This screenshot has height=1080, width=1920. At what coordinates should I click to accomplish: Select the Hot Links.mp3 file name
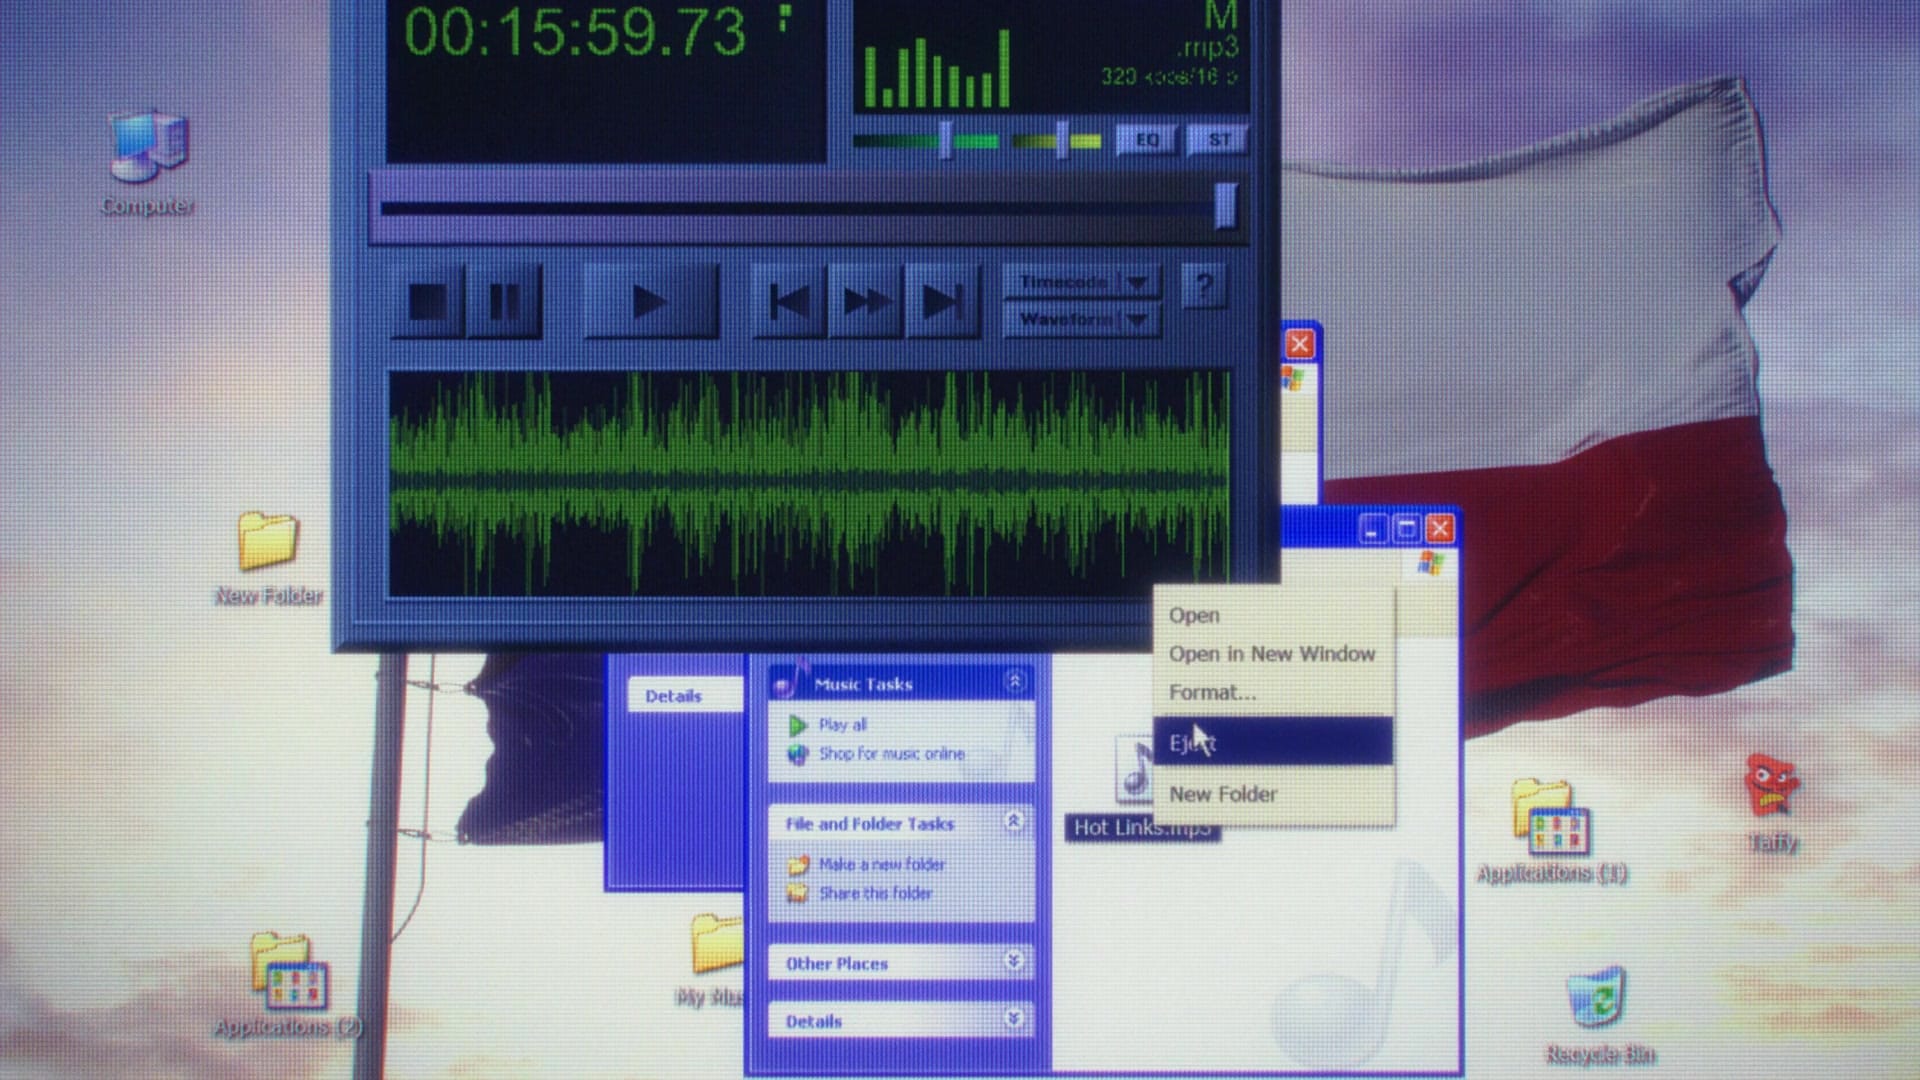[1142, 828]
